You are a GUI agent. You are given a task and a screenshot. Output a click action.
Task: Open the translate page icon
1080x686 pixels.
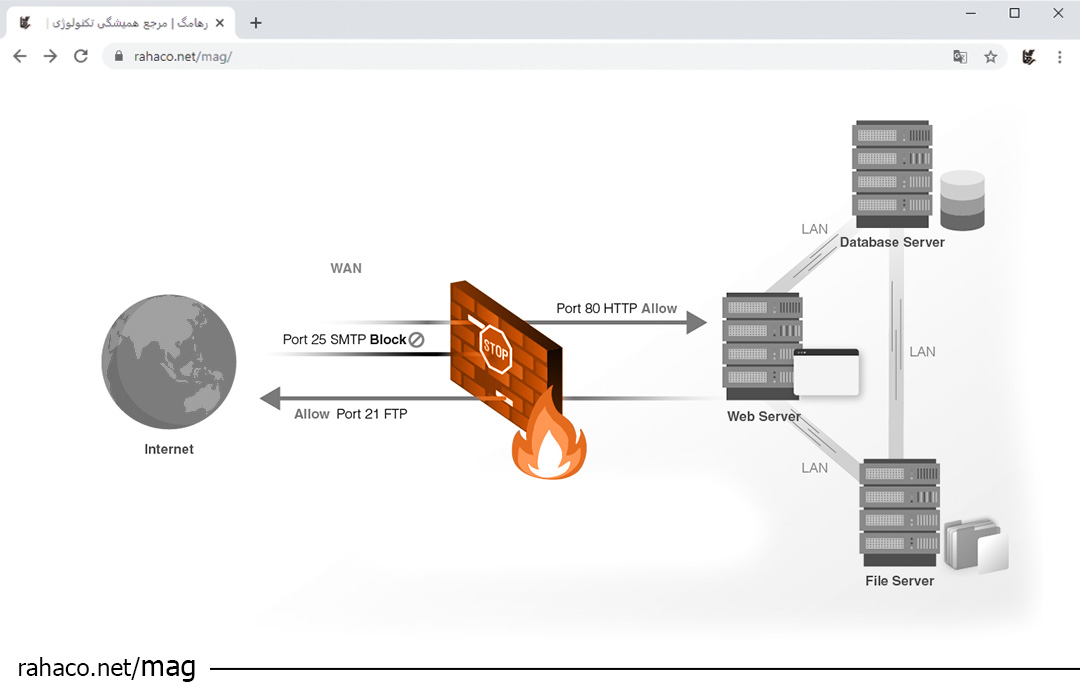coord(960,57)
